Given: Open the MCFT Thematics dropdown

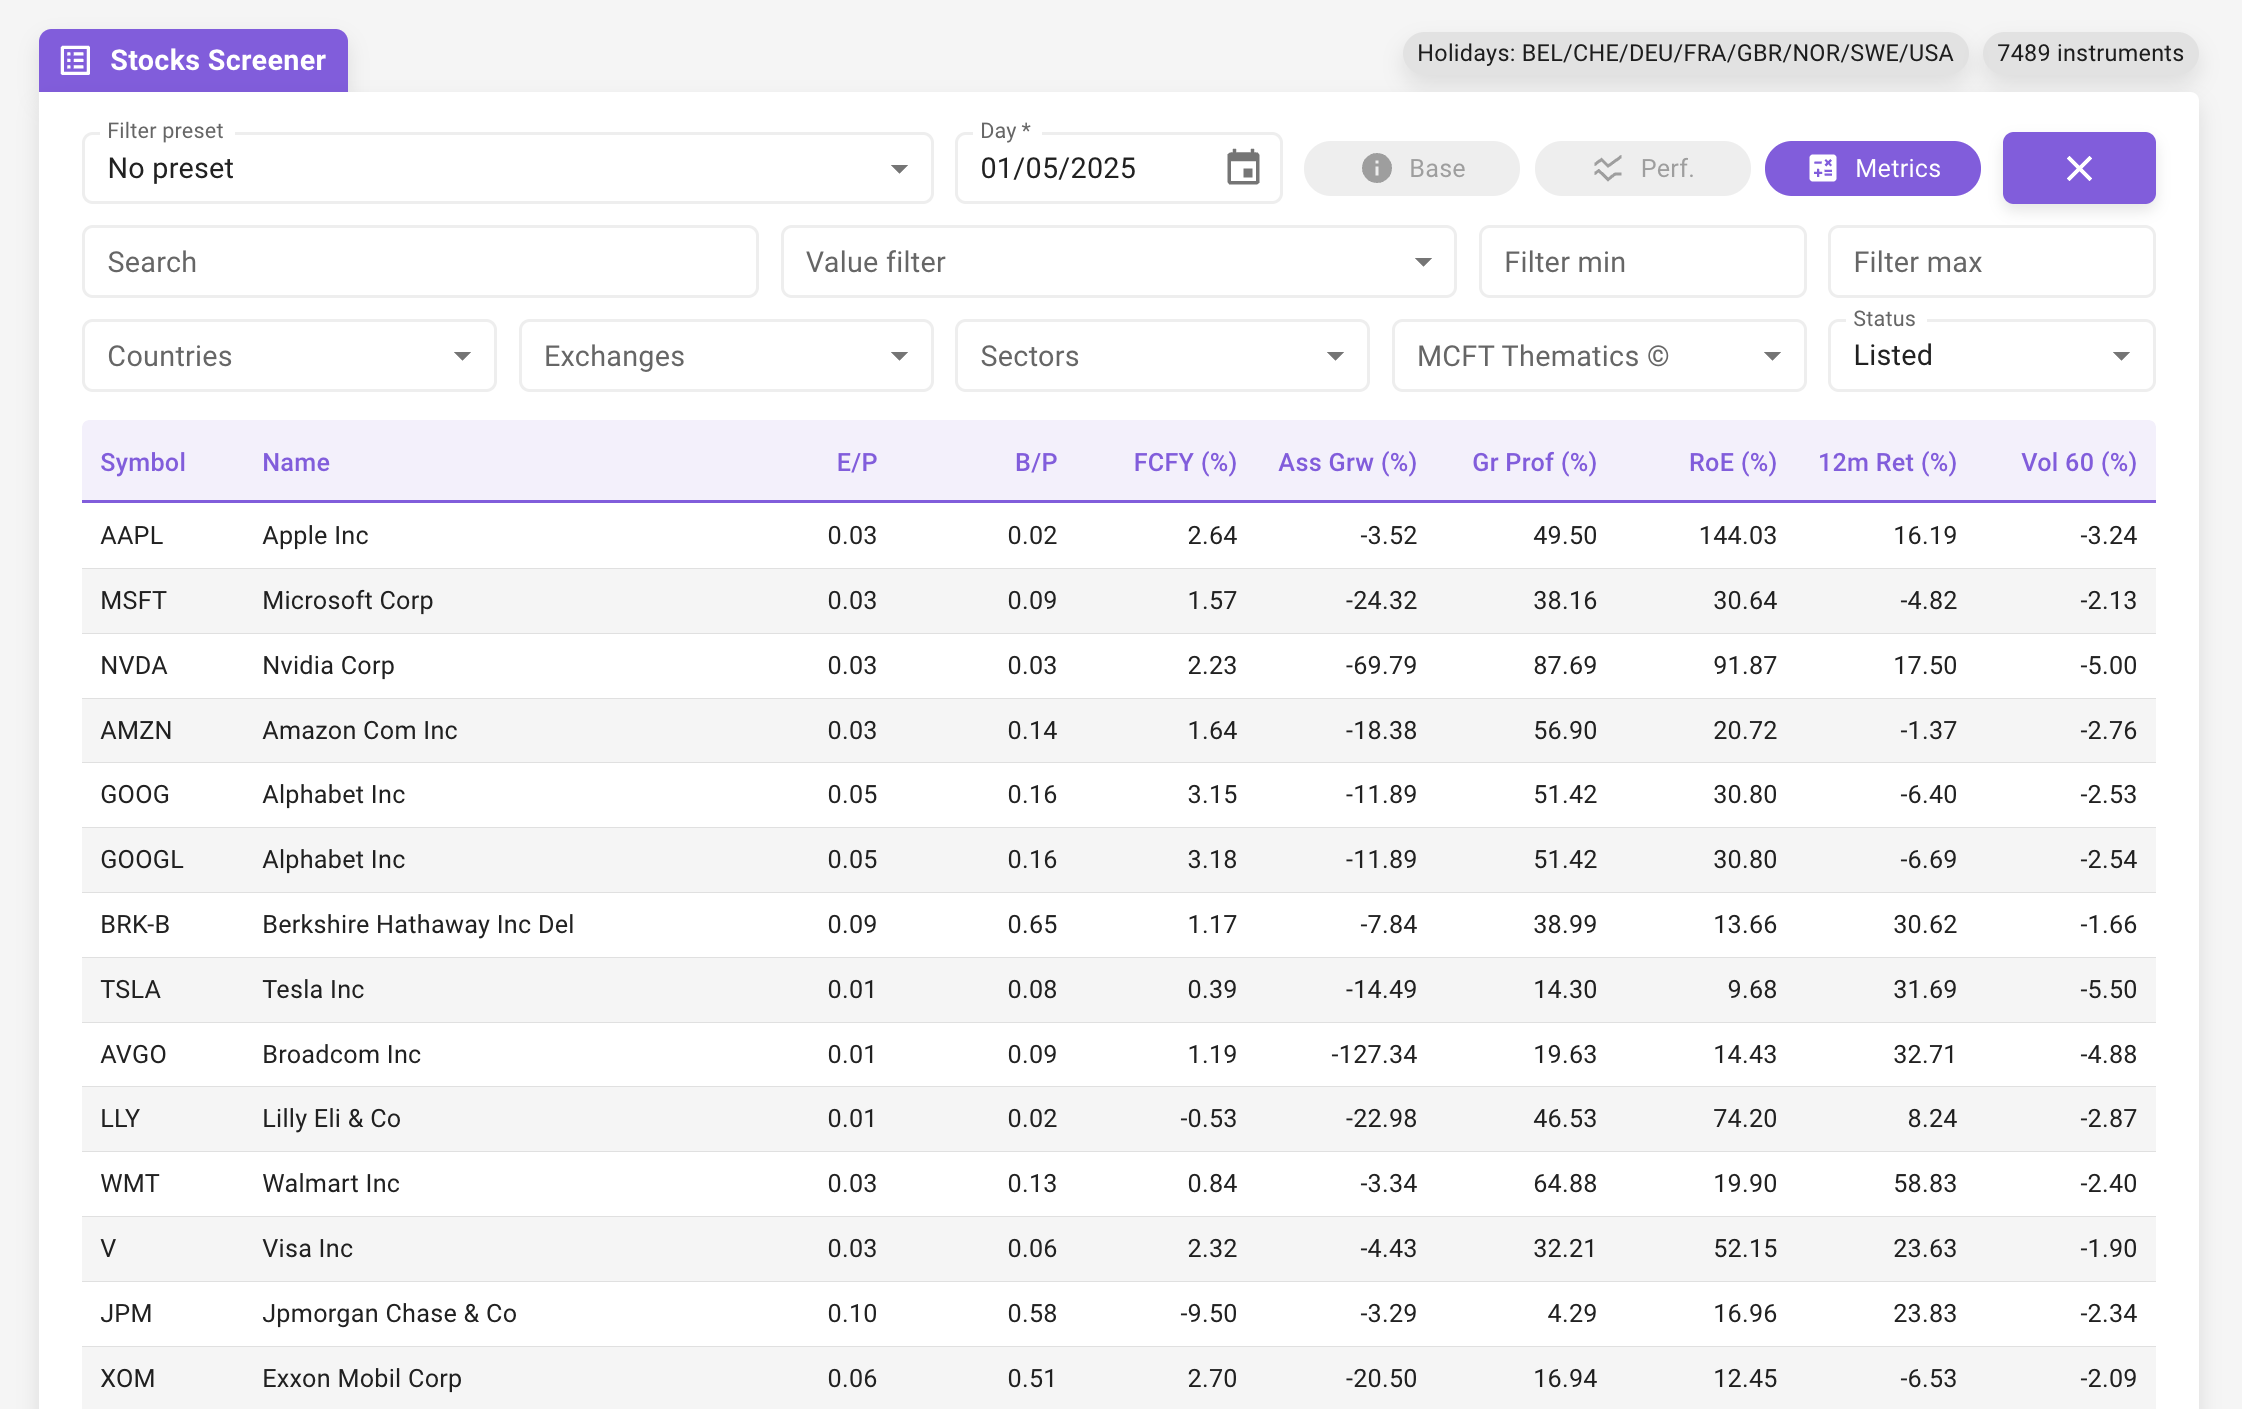Looking at the screenshot, I should (x=1599, y=356).
